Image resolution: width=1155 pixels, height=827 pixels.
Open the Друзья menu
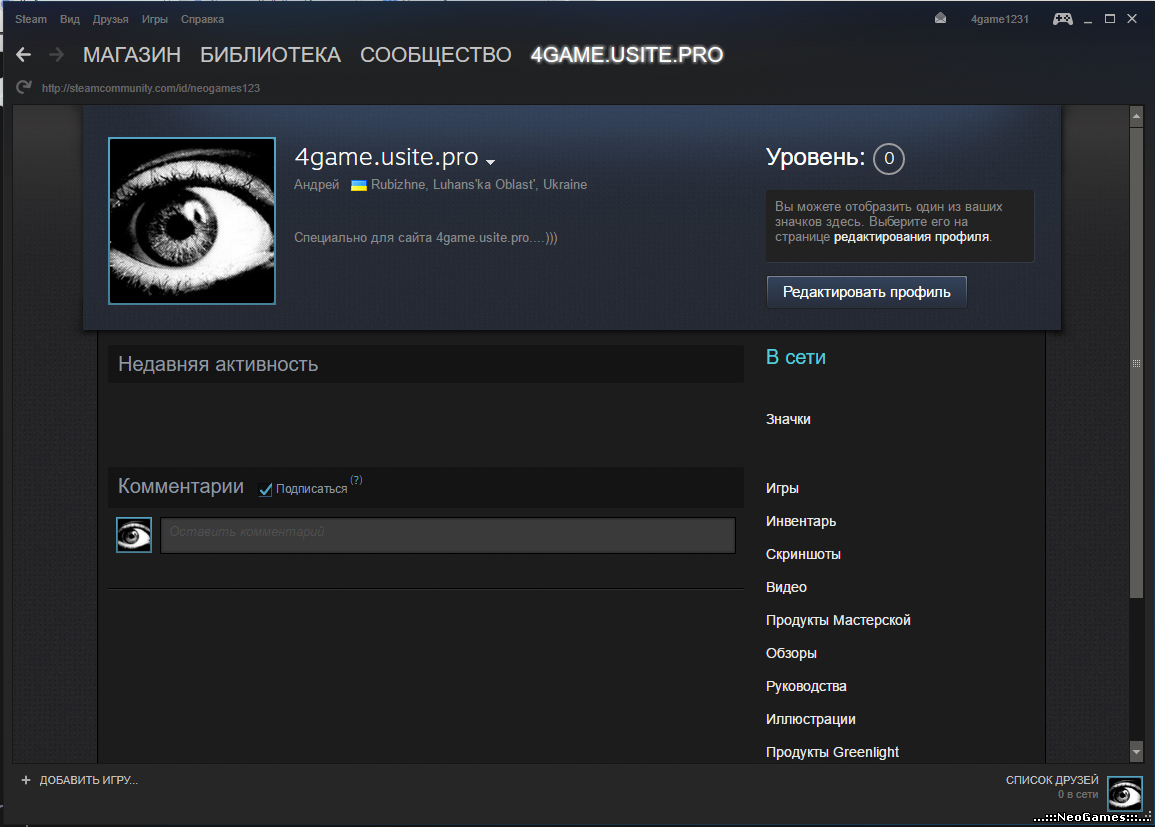click(x=110, y=19)
